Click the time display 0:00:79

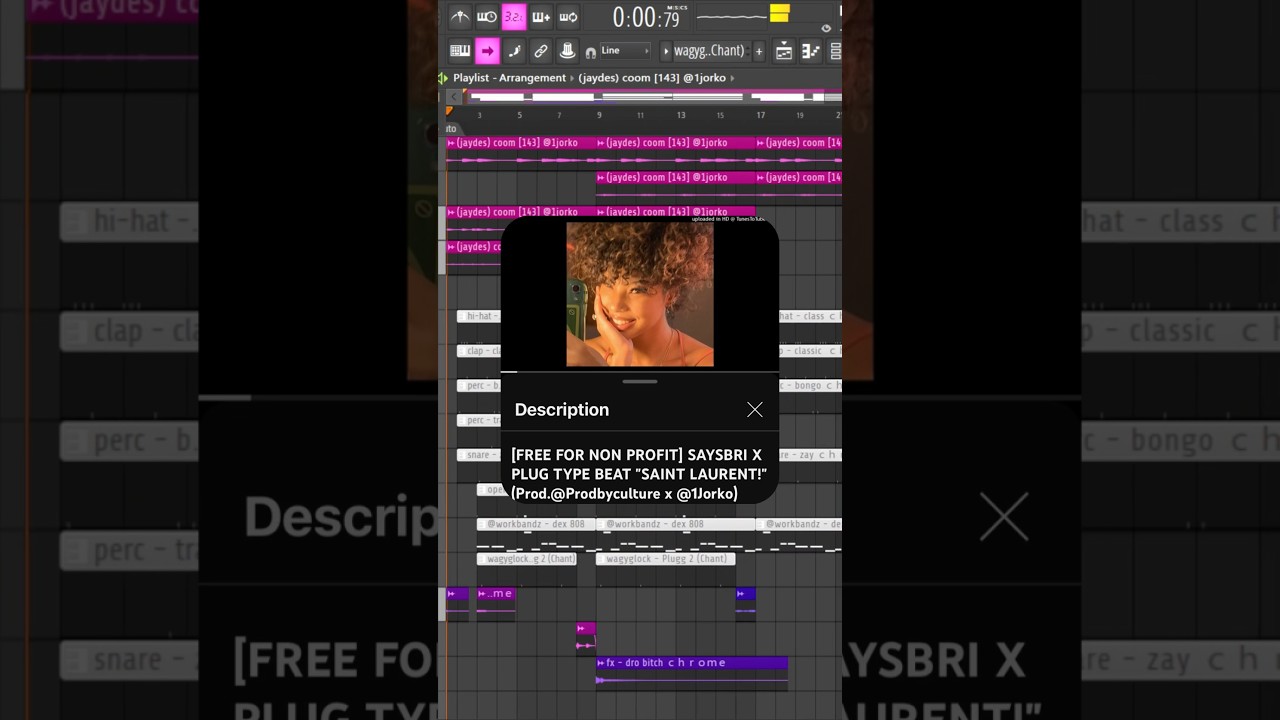click(646, 17)
